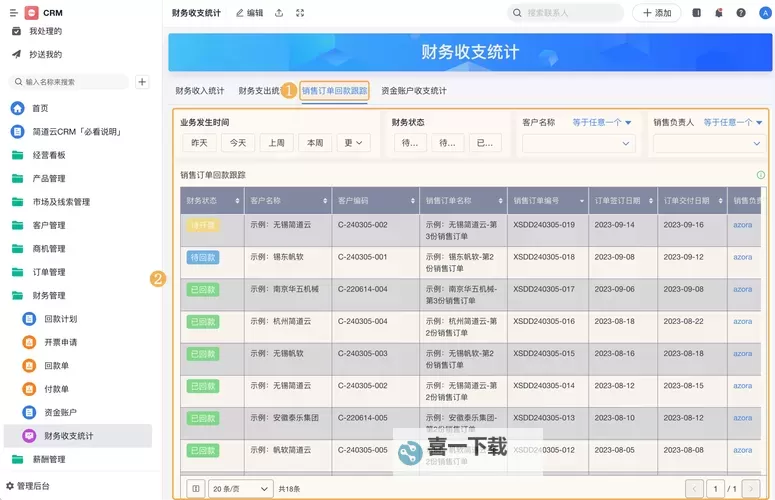Open the 开票申请 form

click(x=61, y=342)
